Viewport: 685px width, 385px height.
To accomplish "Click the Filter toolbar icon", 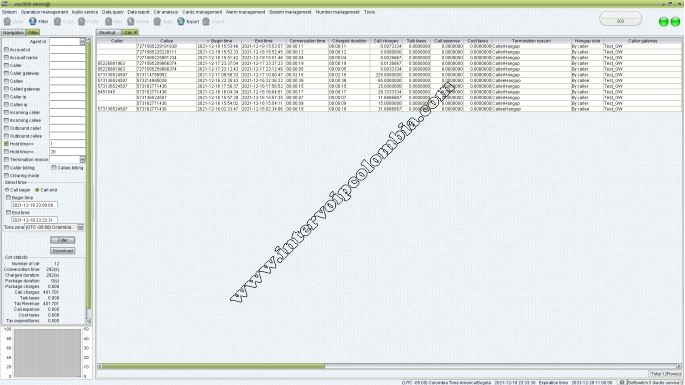I will pyautogui.click(x=33, y=21).
